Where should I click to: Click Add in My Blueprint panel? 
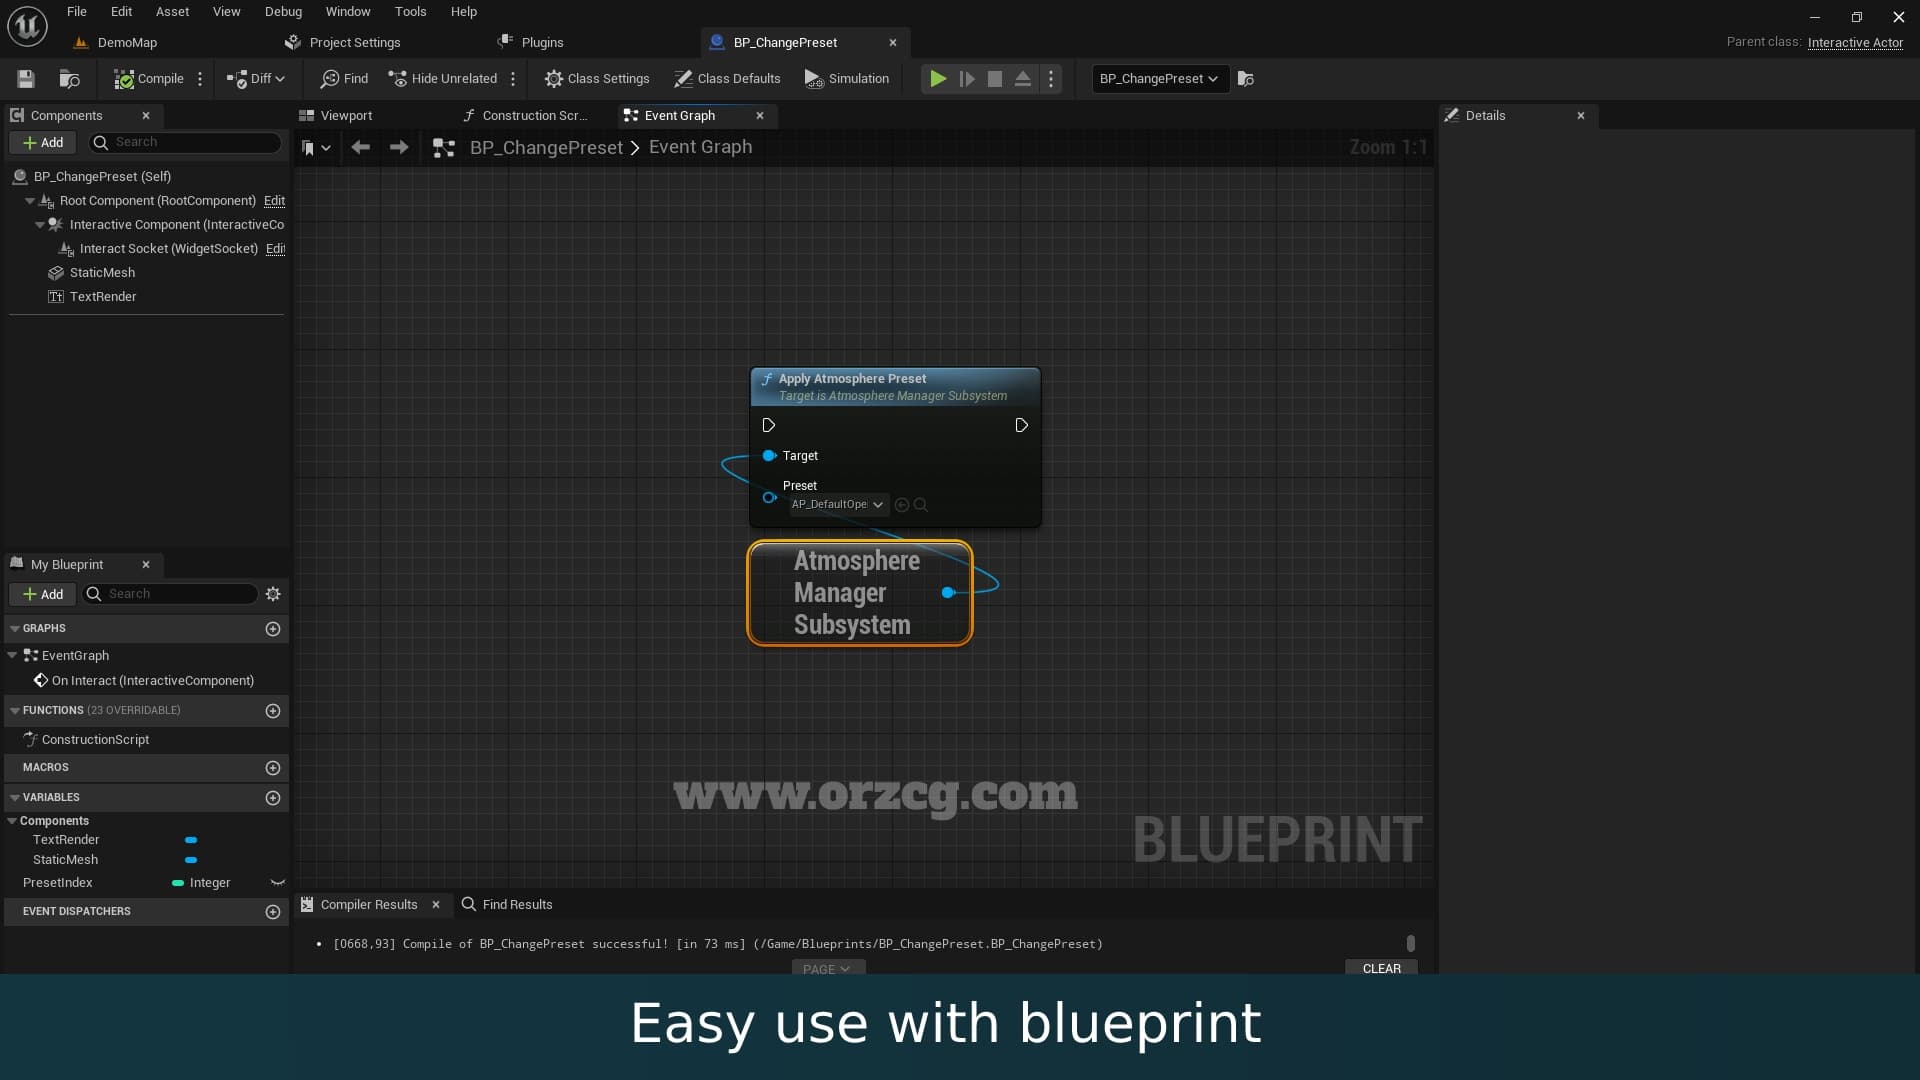point(43,595)
